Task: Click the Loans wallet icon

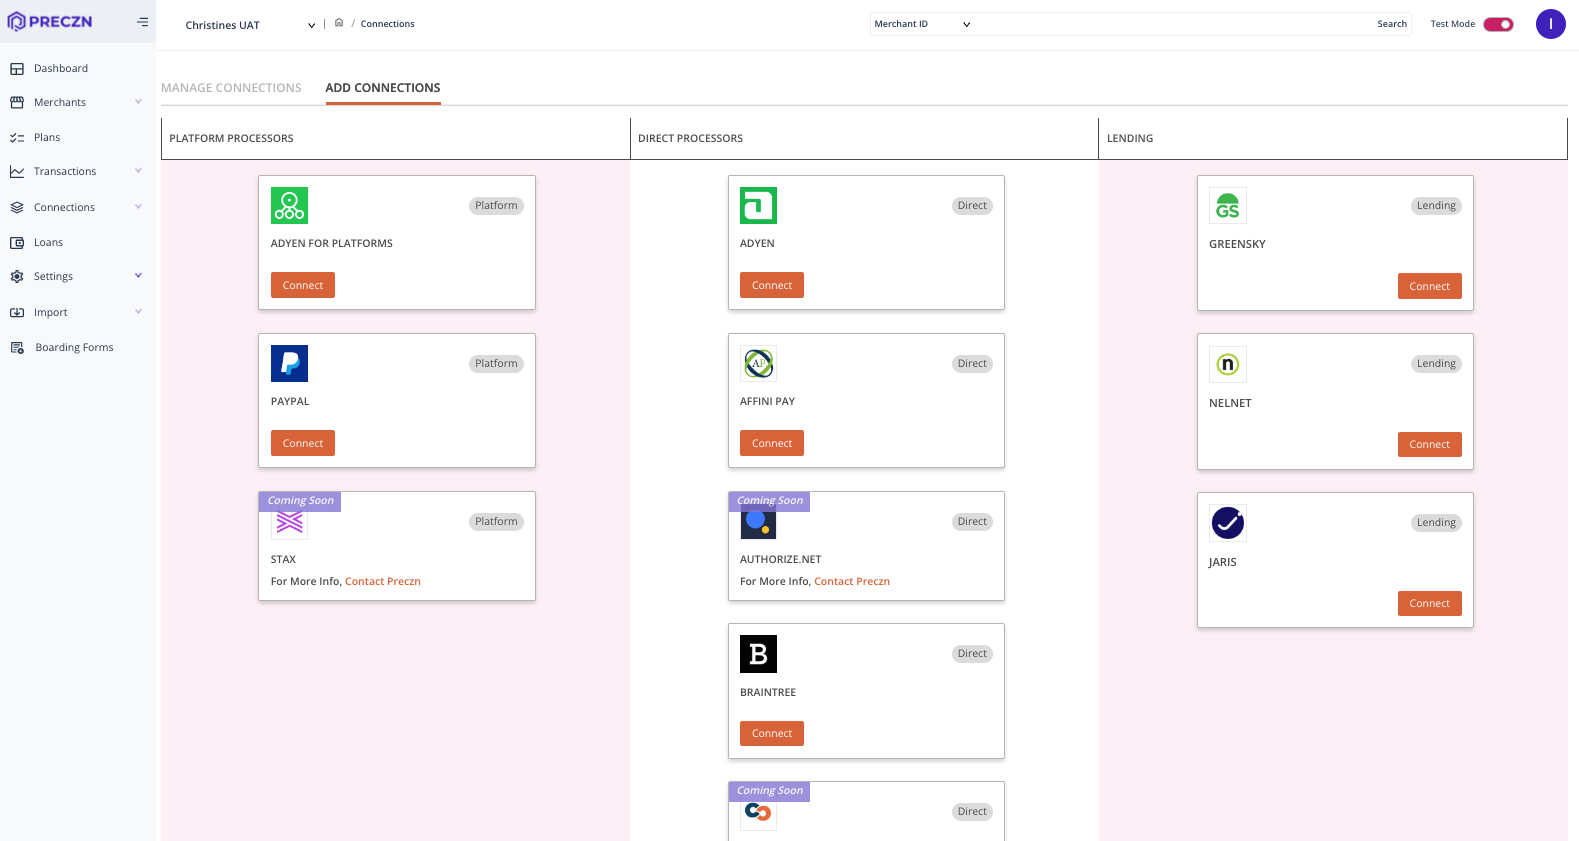Action: coord(17,243)
